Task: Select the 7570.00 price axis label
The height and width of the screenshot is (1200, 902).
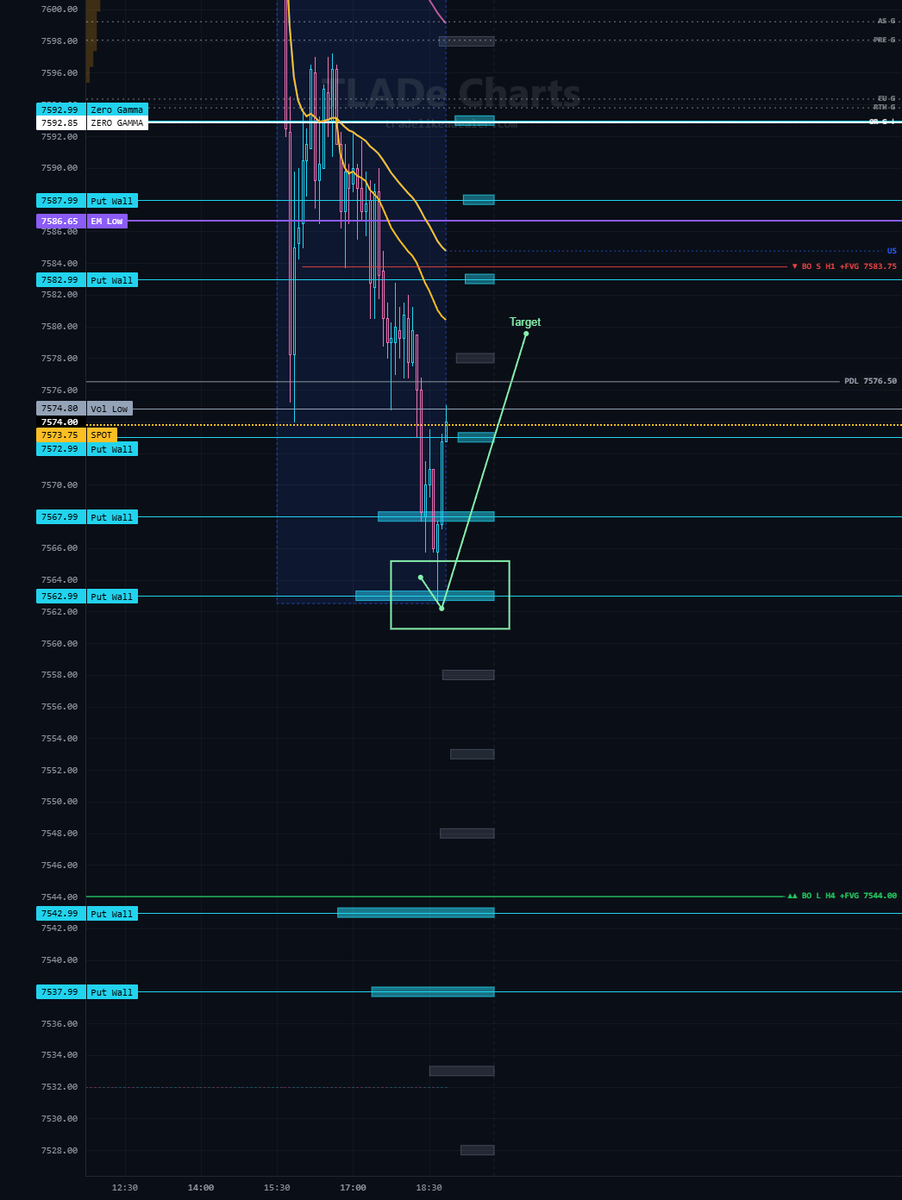Action: [x=60, y=485]
